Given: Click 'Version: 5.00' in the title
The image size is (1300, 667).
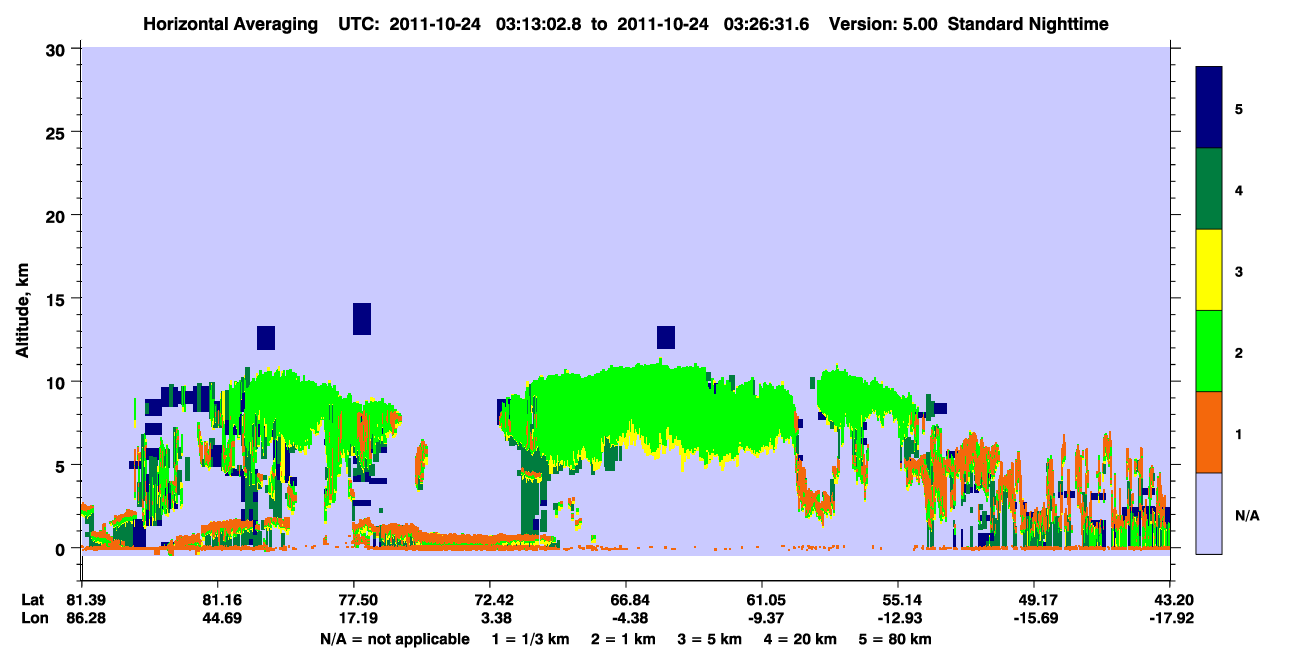Looking at the screenshot, I should click(x=882, y=24).
